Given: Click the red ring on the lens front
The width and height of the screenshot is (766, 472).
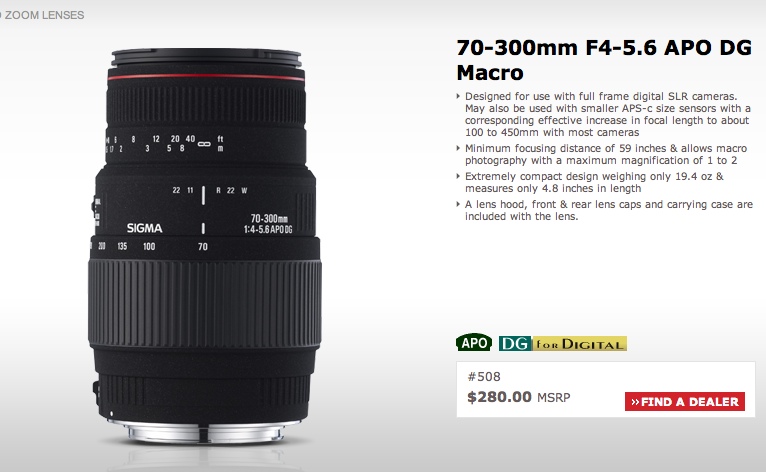Looking at the screenshot, I should (x=206, y=77).
